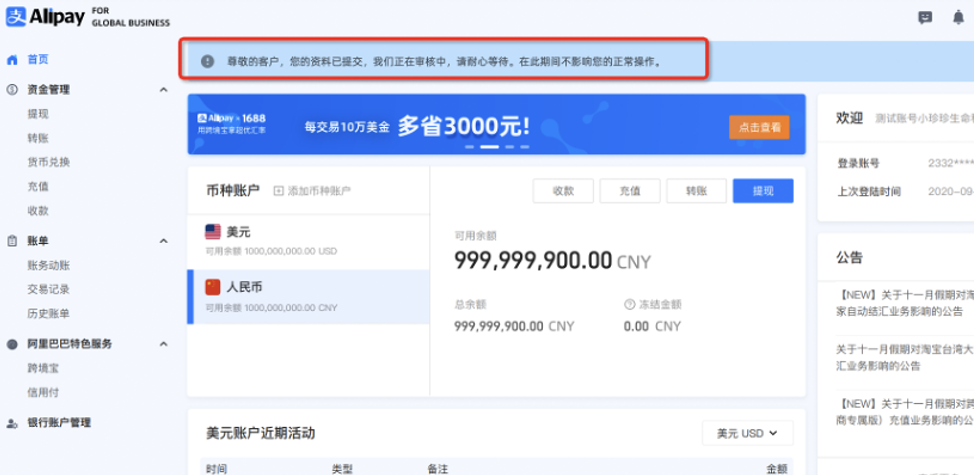Open the 美元 USD currency dropdown
Screen dimensions: 974x475
(747, 433)
